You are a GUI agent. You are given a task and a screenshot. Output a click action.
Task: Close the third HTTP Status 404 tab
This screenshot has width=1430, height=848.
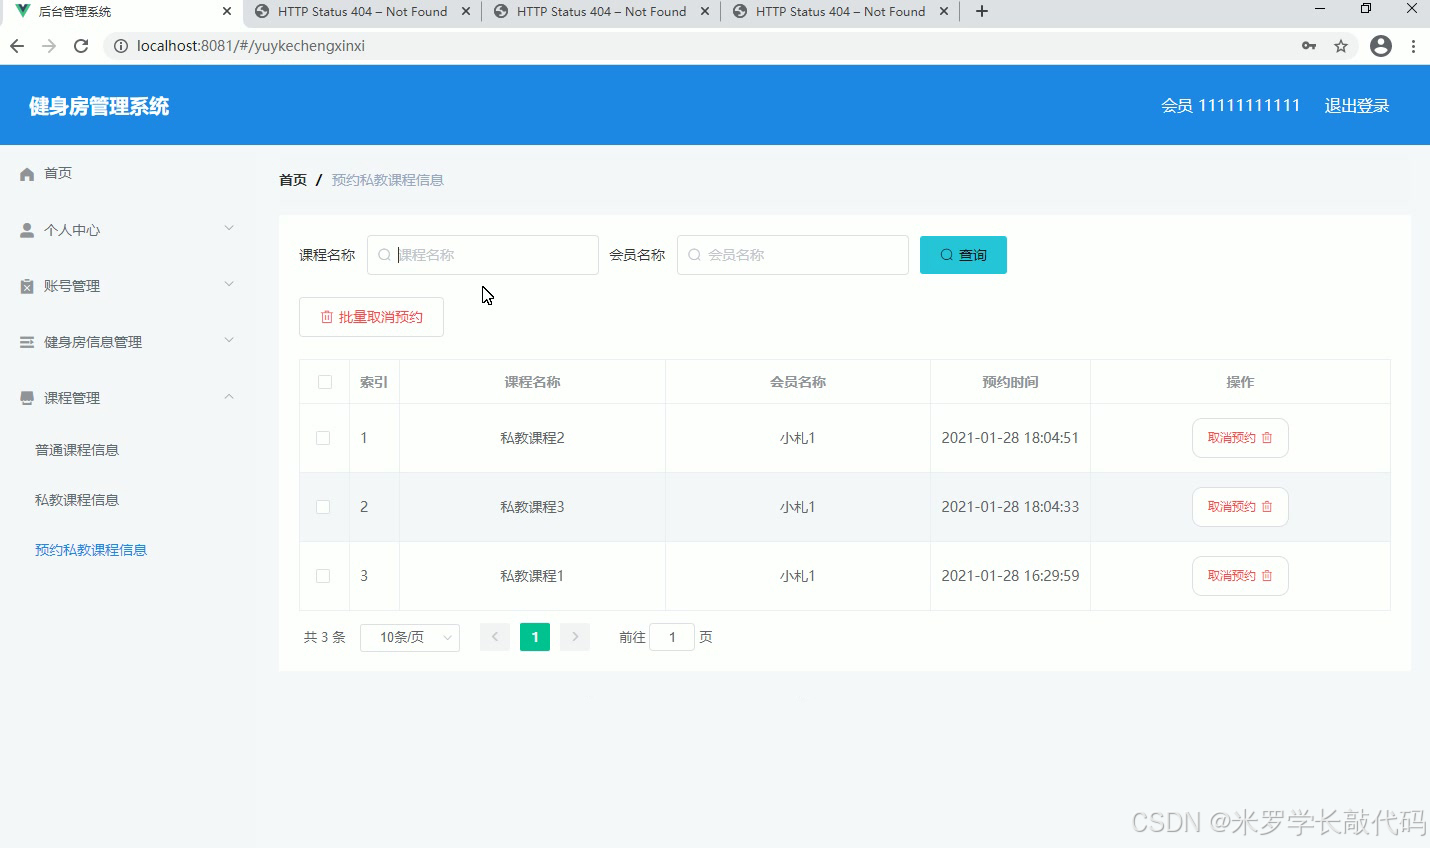(x=943, y=11)
